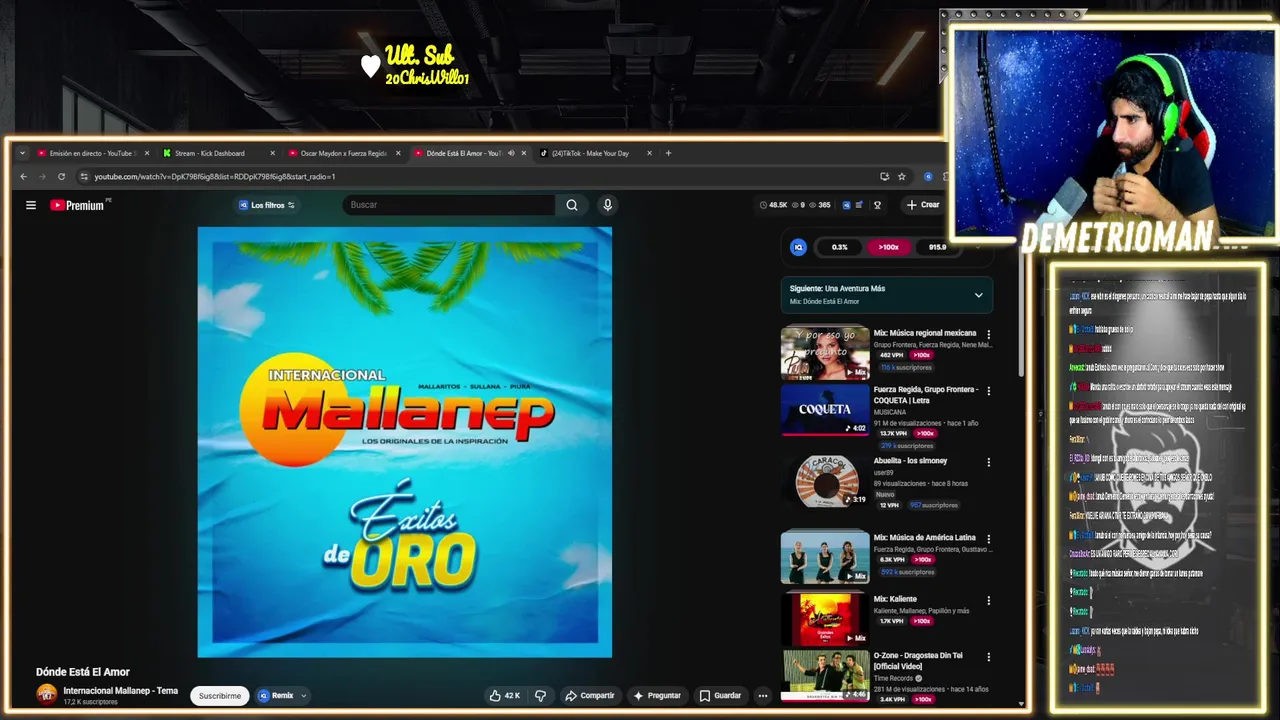Click the Compartir share button
This screenshot has width=1280, height=720.
coord(589,695)
